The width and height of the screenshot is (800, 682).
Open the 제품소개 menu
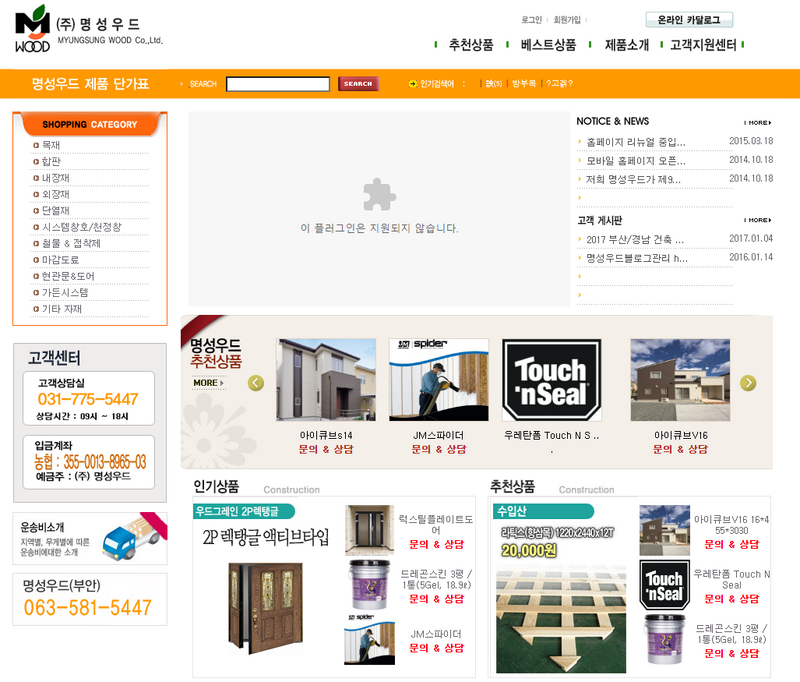(x=627, y=45)
